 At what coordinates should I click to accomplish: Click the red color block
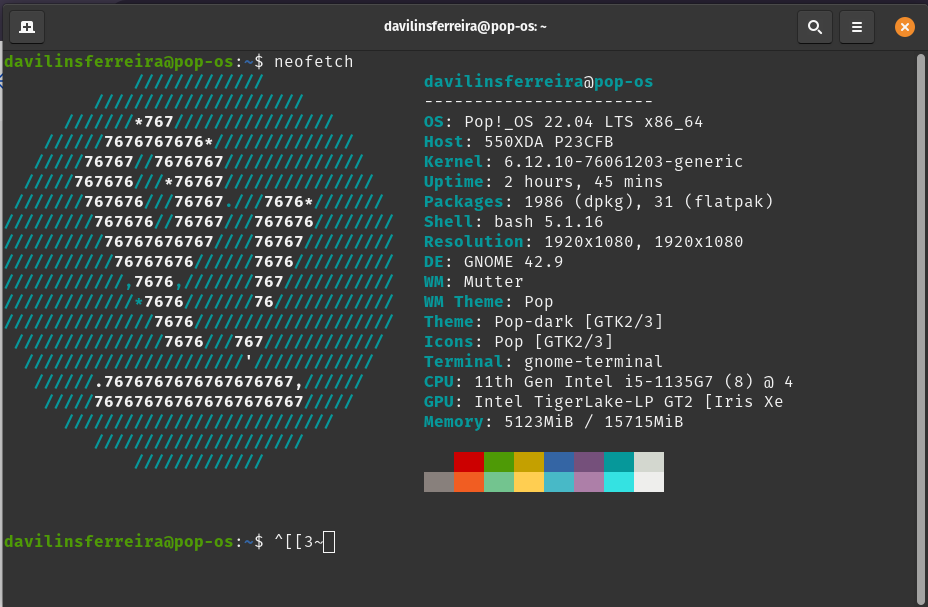[x=469, y=462]
